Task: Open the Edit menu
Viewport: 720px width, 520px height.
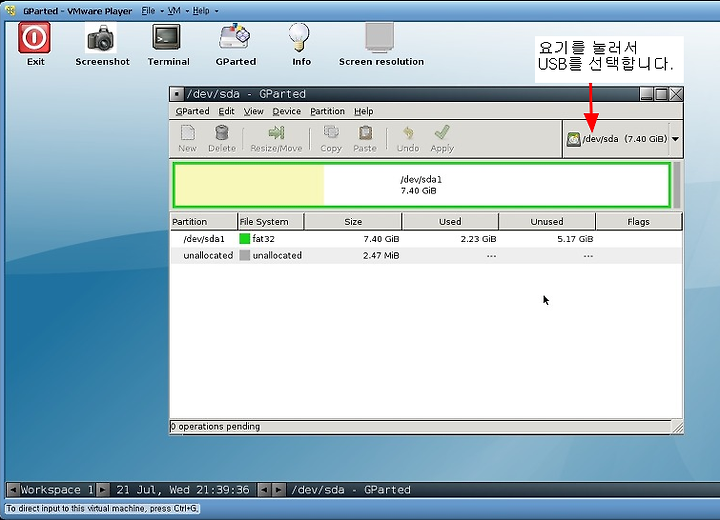Action: [x=226, y=111]
